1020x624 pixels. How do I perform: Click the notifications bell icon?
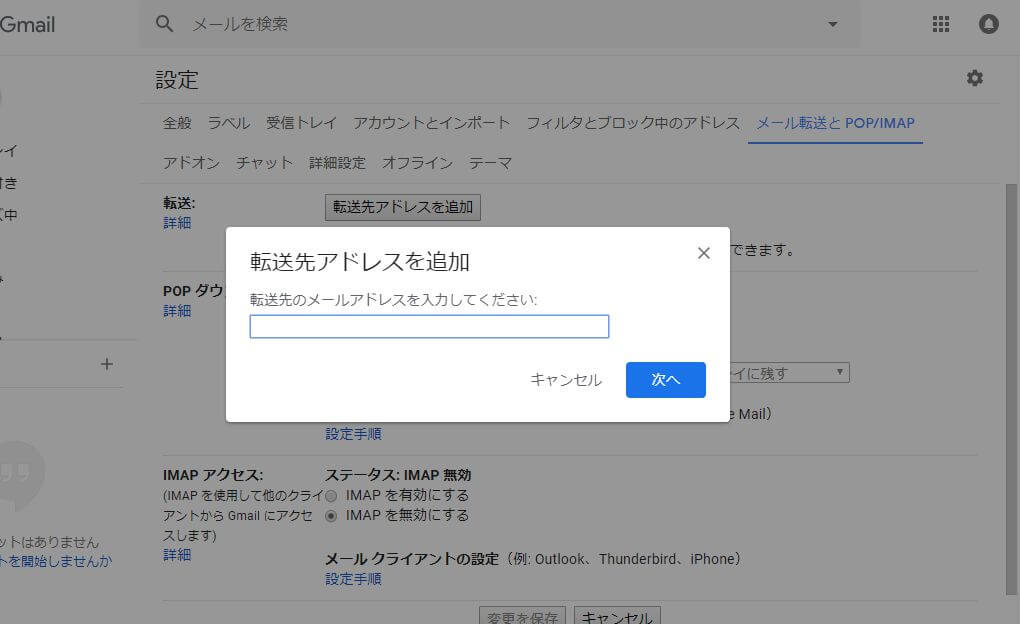coord(988,25)
